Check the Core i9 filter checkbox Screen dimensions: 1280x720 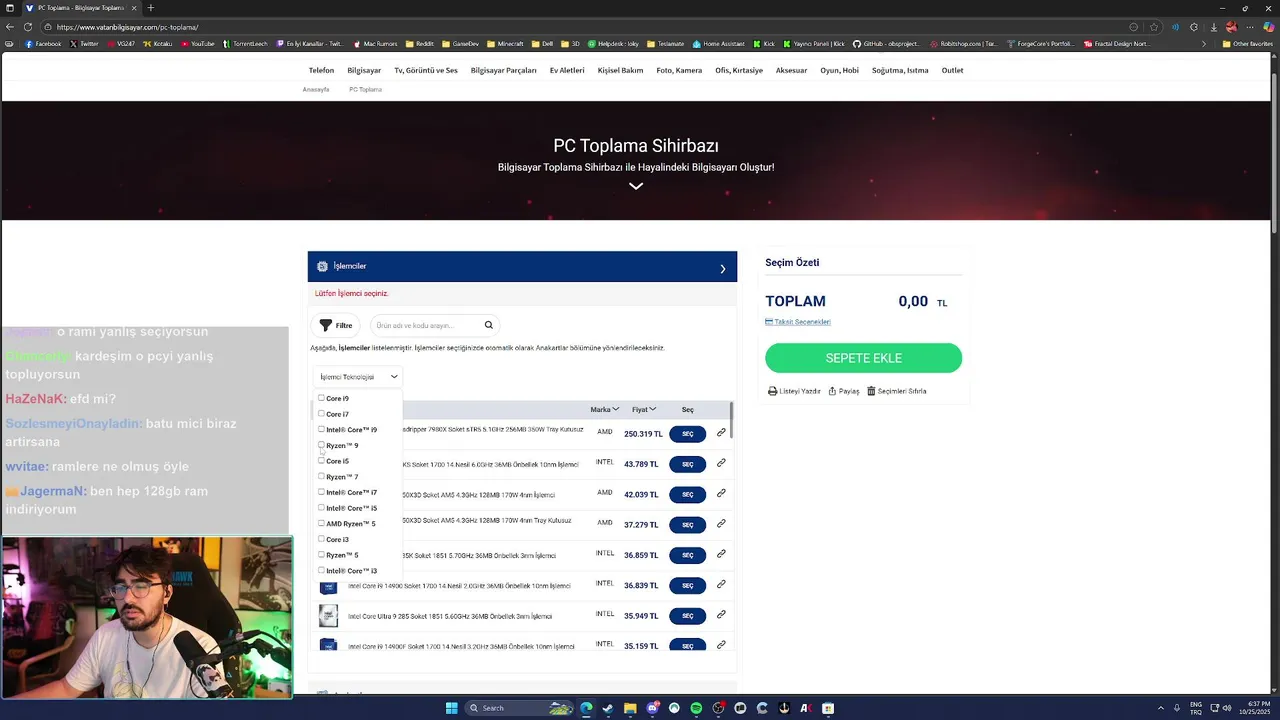pyautogui.click(x=321, y=398)
